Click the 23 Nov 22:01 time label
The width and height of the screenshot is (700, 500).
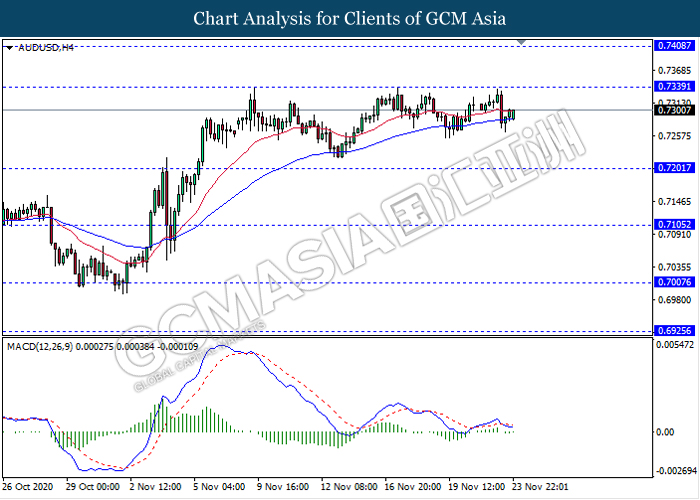(x=541, y=487)
